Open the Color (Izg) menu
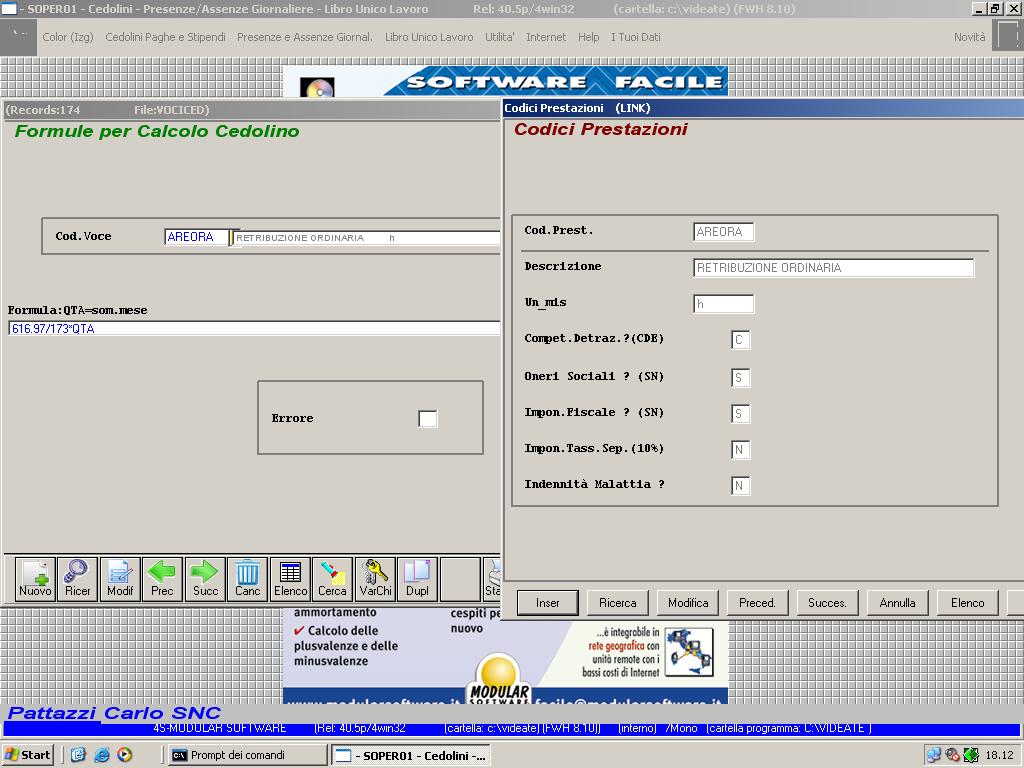Viewport: 1024px width, 768px height. point(68,37)
